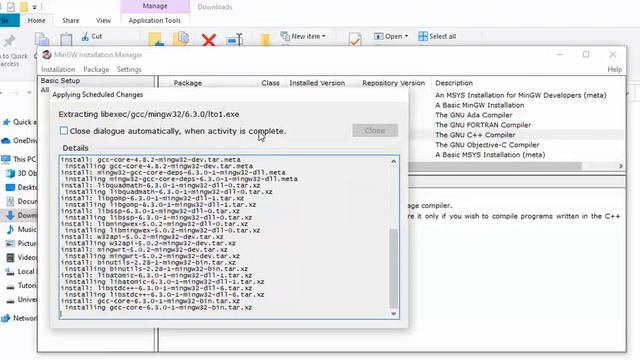Click the Properties checkmark icon in Explorer

(x=355, y=39)
